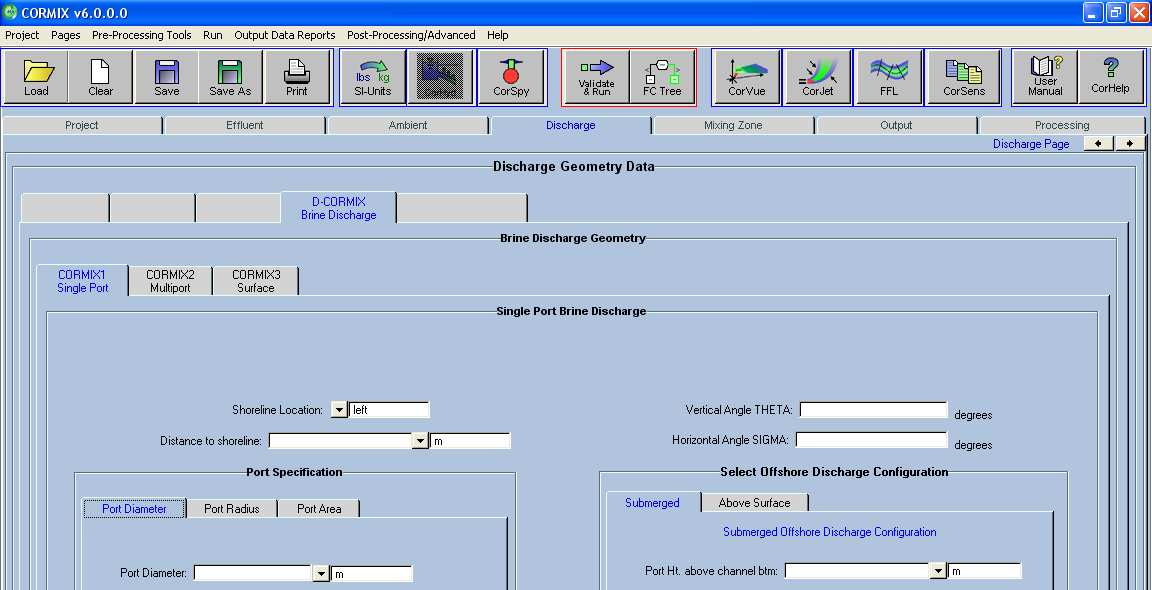This screenshot has width=1152, height=590.
Task: Expand Port Ht. above channel btm dropdown
Action: 937,571
